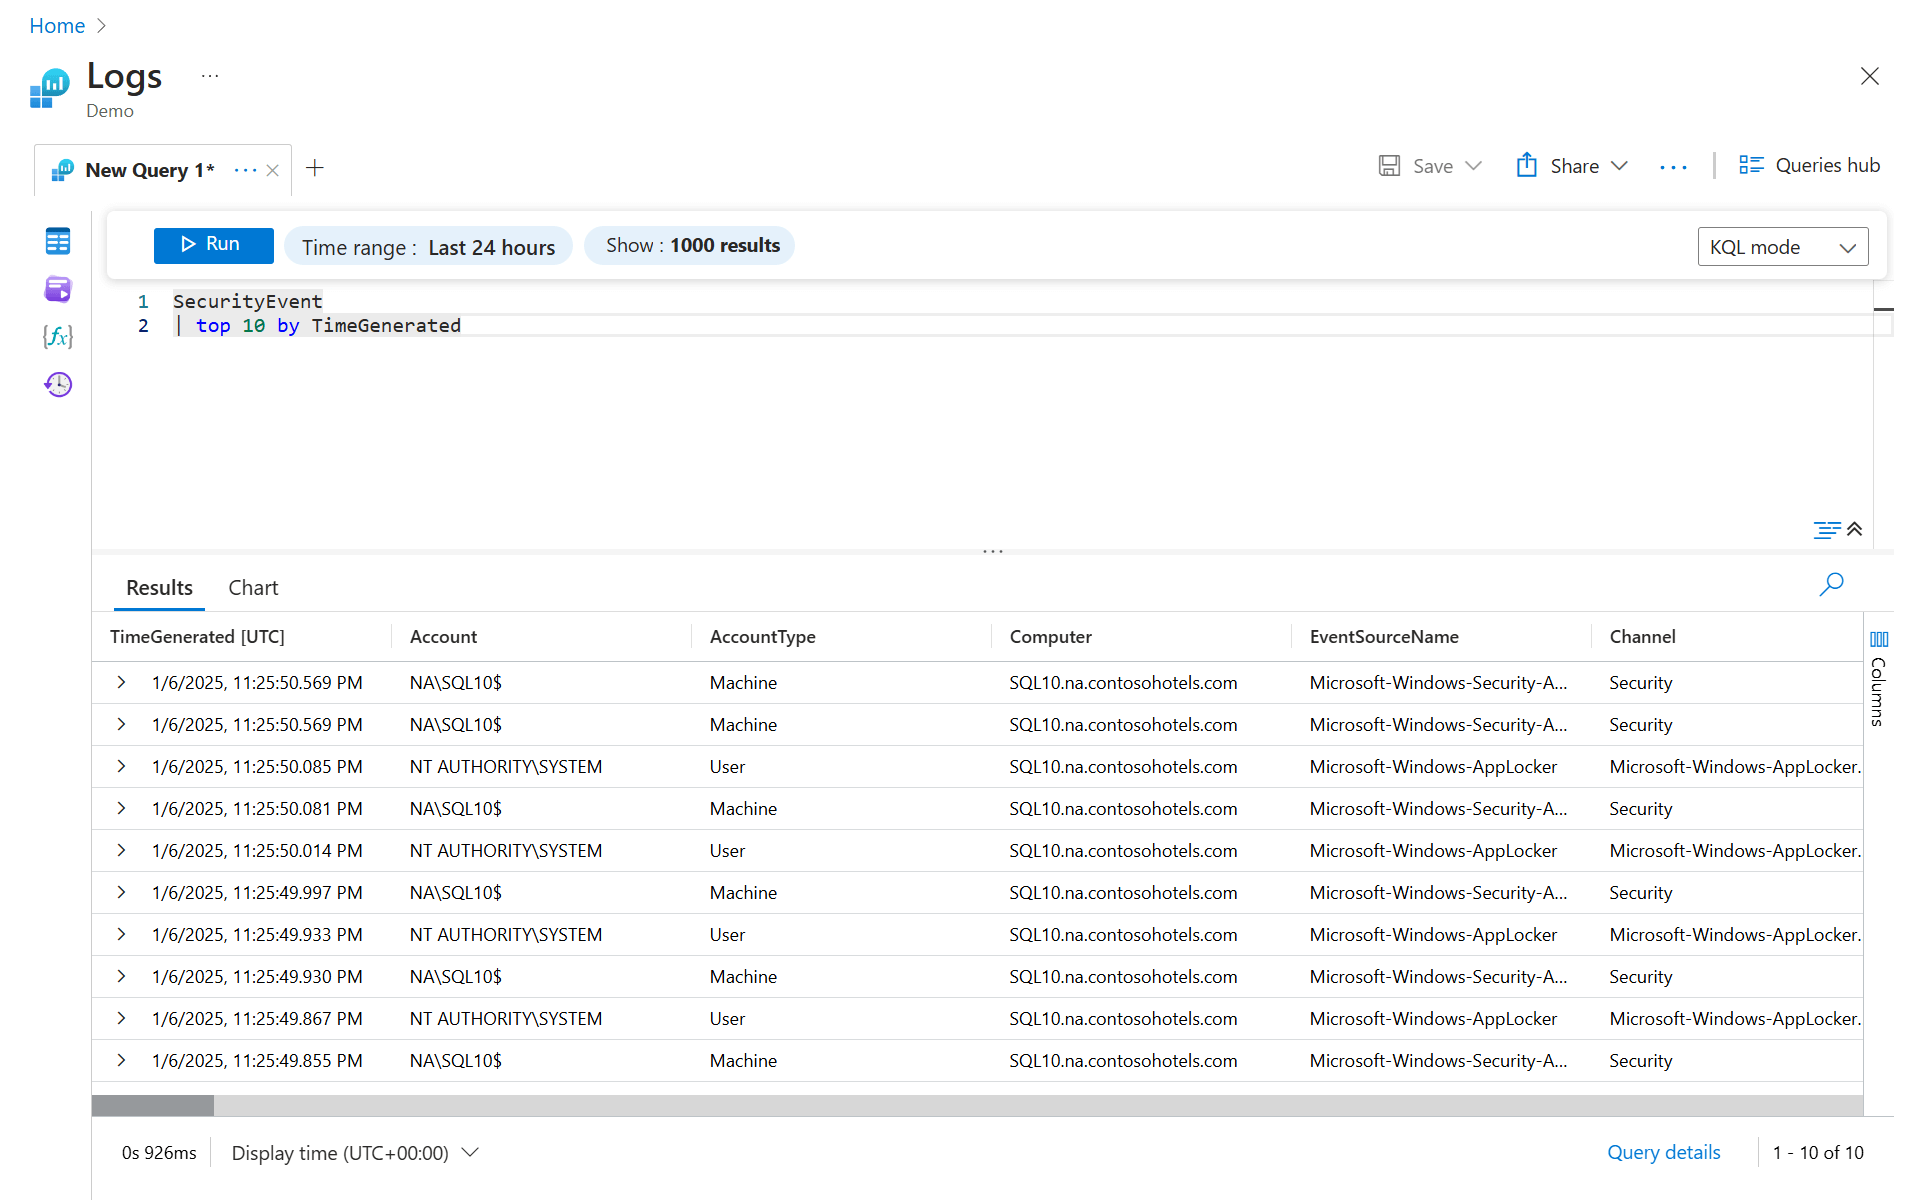Viewport: 1920px width, 1200px height.
Task: Switch to the Chart tab
Action: click(253, 588)
